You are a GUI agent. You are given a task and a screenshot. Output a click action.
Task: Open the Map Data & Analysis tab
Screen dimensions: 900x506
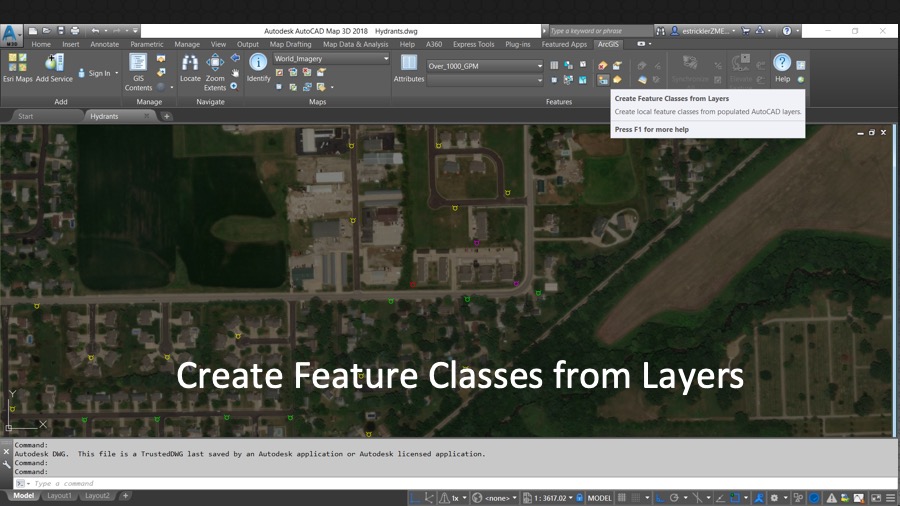coord(355,44)
